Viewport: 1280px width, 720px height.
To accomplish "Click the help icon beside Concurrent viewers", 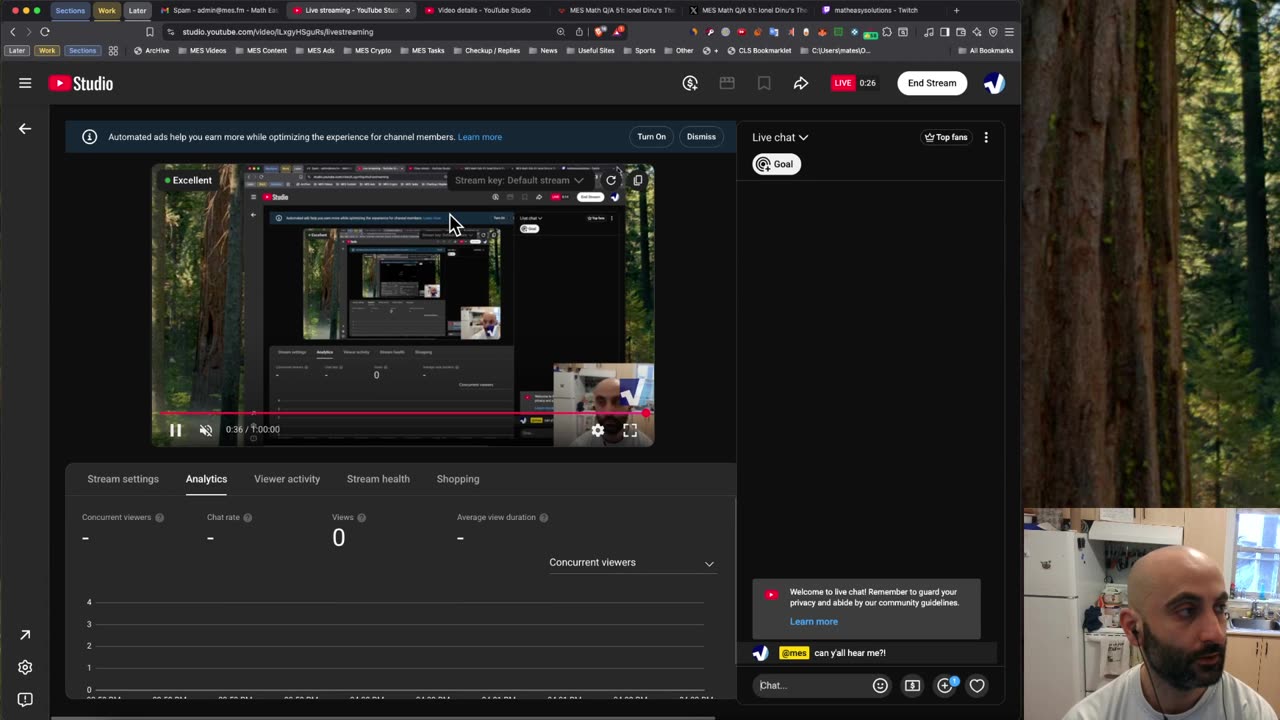I will pos(159,518).
